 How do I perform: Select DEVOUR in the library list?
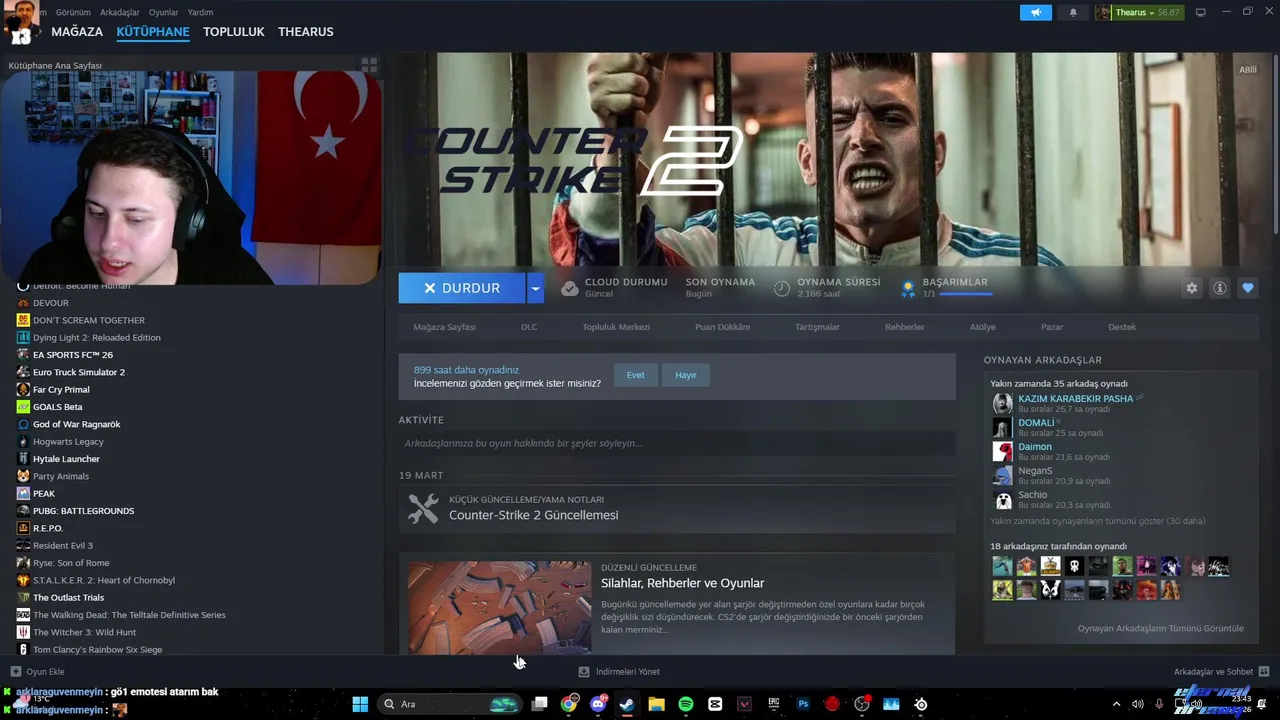[x=50, y=303]
